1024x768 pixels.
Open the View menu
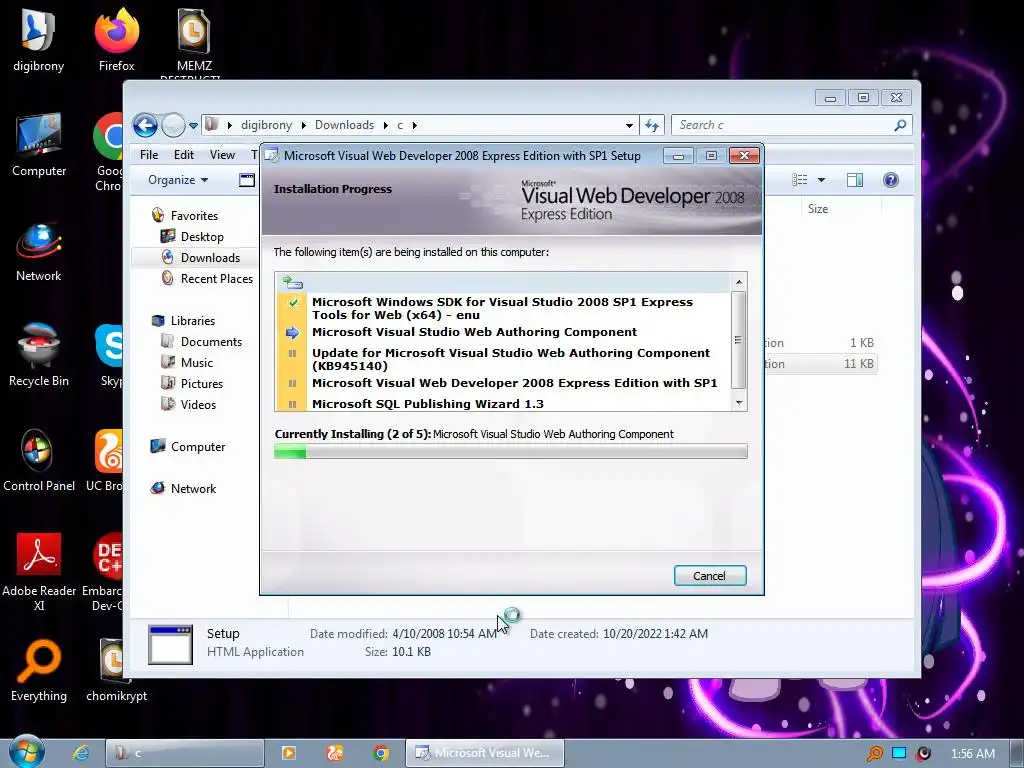click(x=222, y=155)
